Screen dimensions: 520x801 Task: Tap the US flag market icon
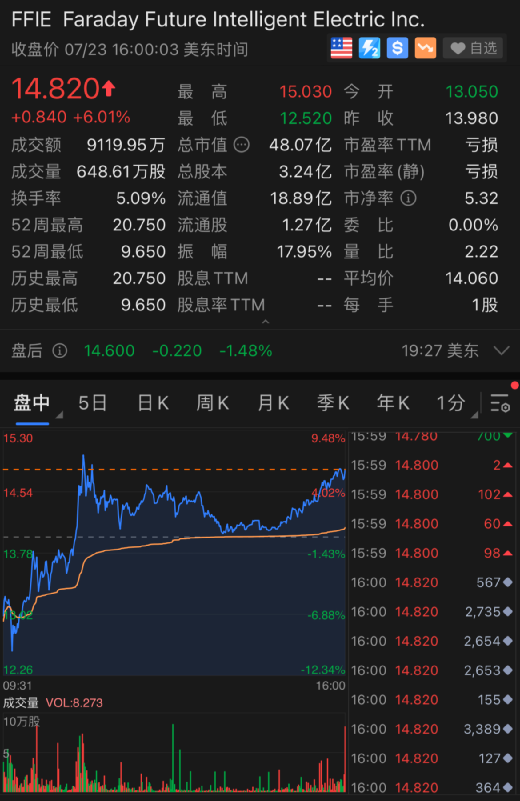coord(341,48)
